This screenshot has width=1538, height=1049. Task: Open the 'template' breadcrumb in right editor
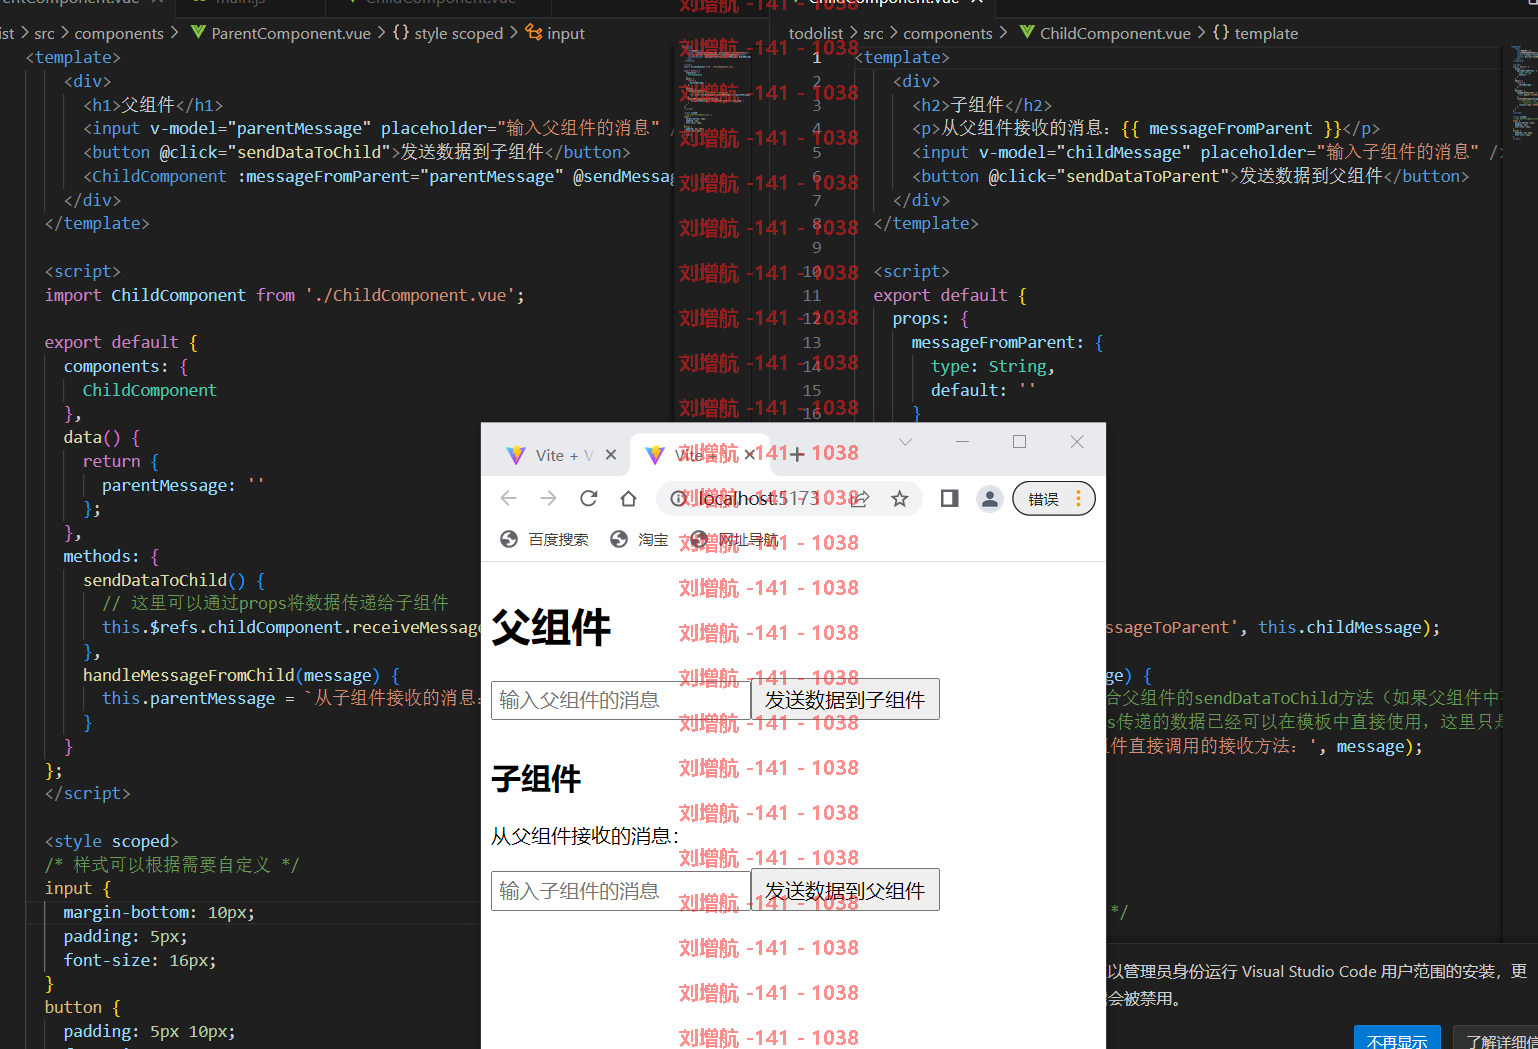pyautogui.click(x=1266, y=33)
